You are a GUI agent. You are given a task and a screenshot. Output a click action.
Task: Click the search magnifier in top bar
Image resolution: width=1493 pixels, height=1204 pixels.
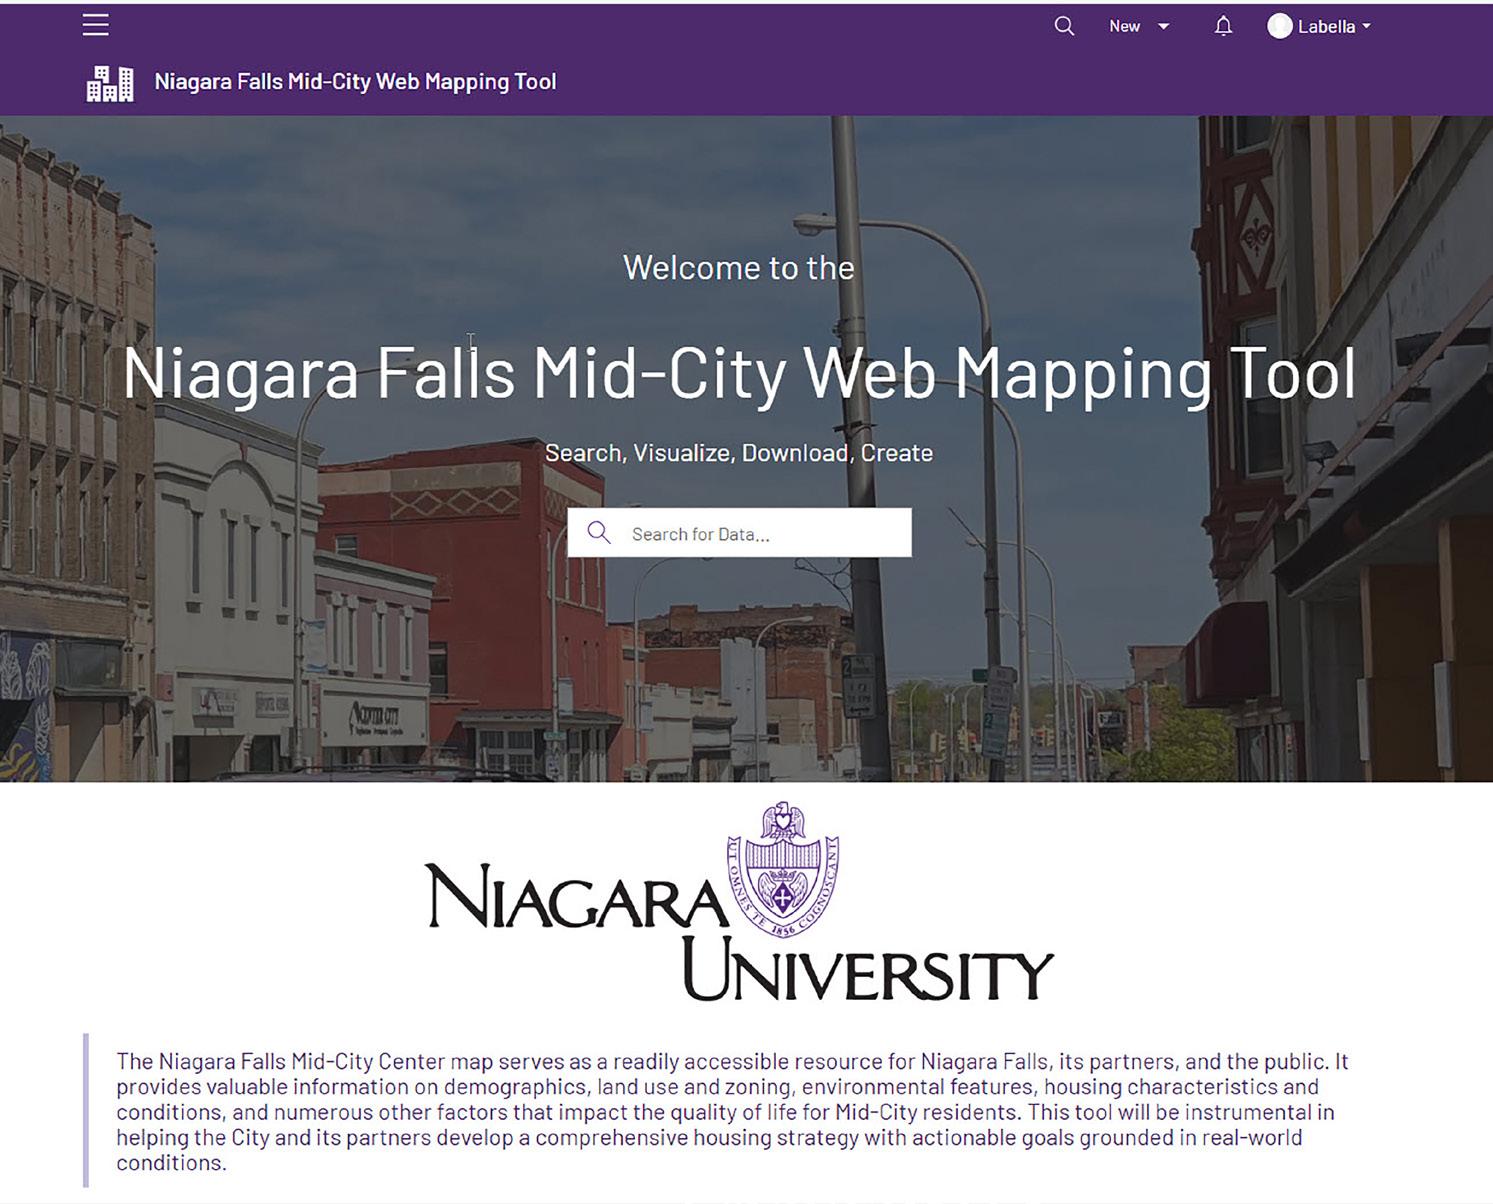click(x=1064, y=26)
